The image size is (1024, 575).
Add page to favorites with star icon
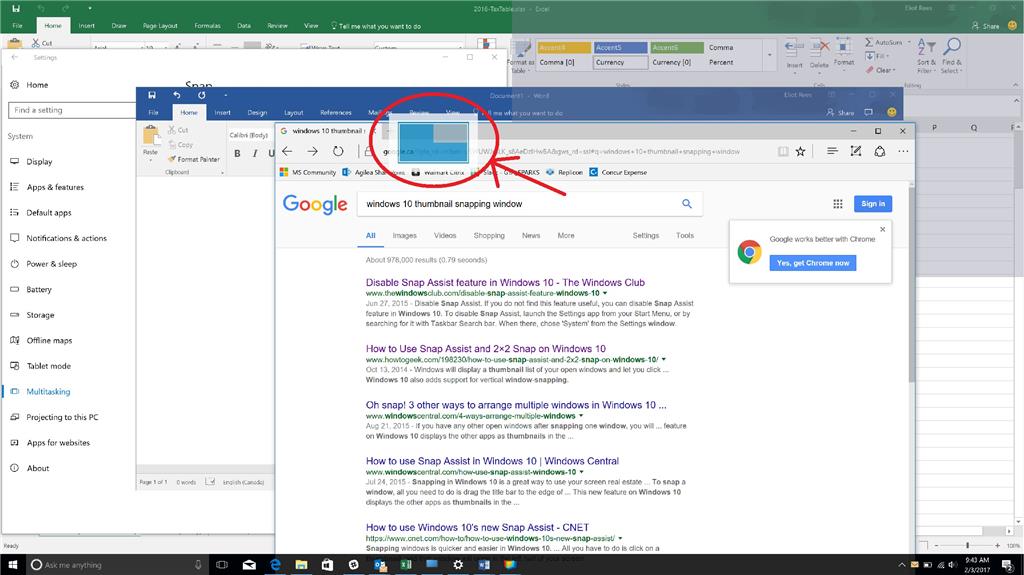click(801, 152)
